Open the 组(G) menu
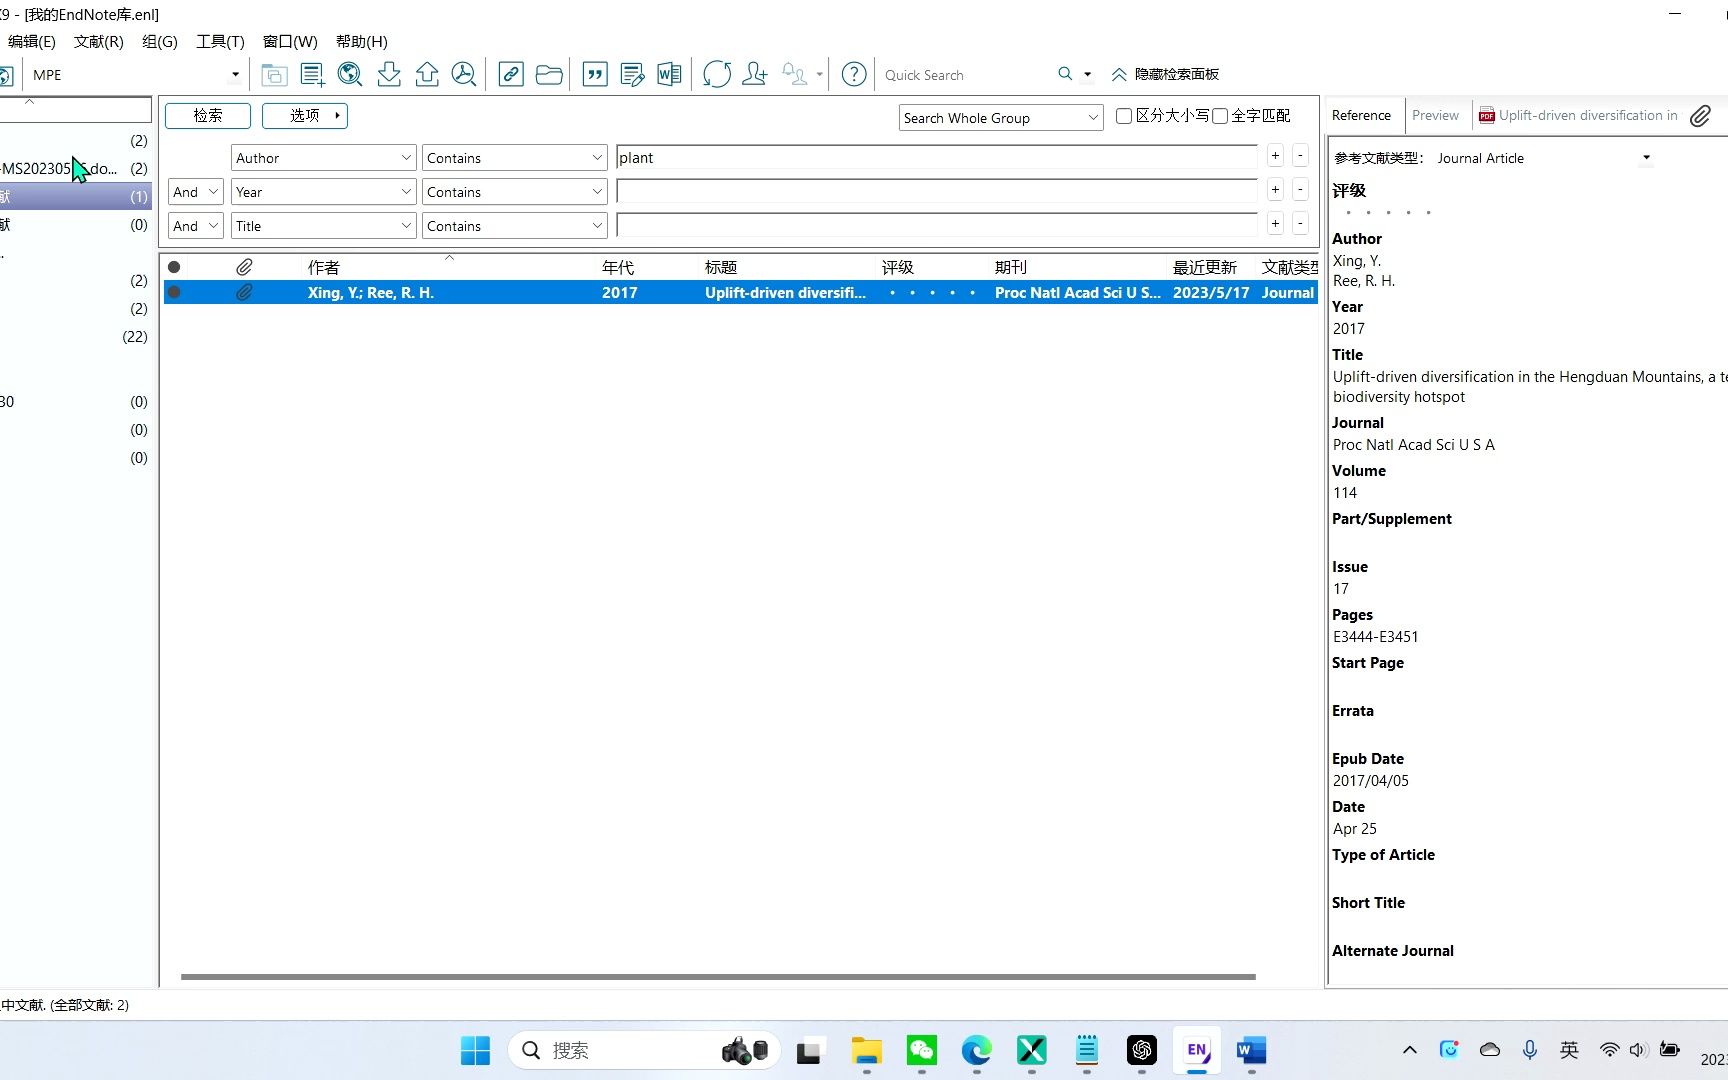The image size is (1728, 1080). (x=160, y=41)
